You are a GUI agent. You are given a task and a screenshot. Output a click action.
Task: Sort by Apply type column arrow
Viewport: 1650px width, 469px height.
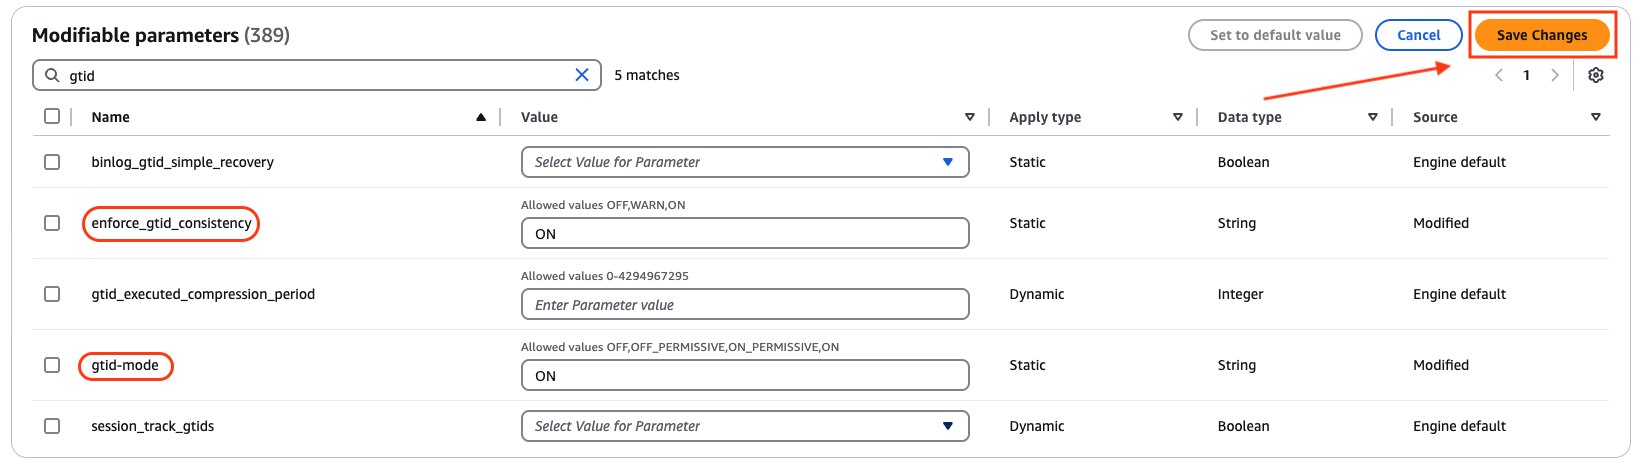click(1177, 117)
